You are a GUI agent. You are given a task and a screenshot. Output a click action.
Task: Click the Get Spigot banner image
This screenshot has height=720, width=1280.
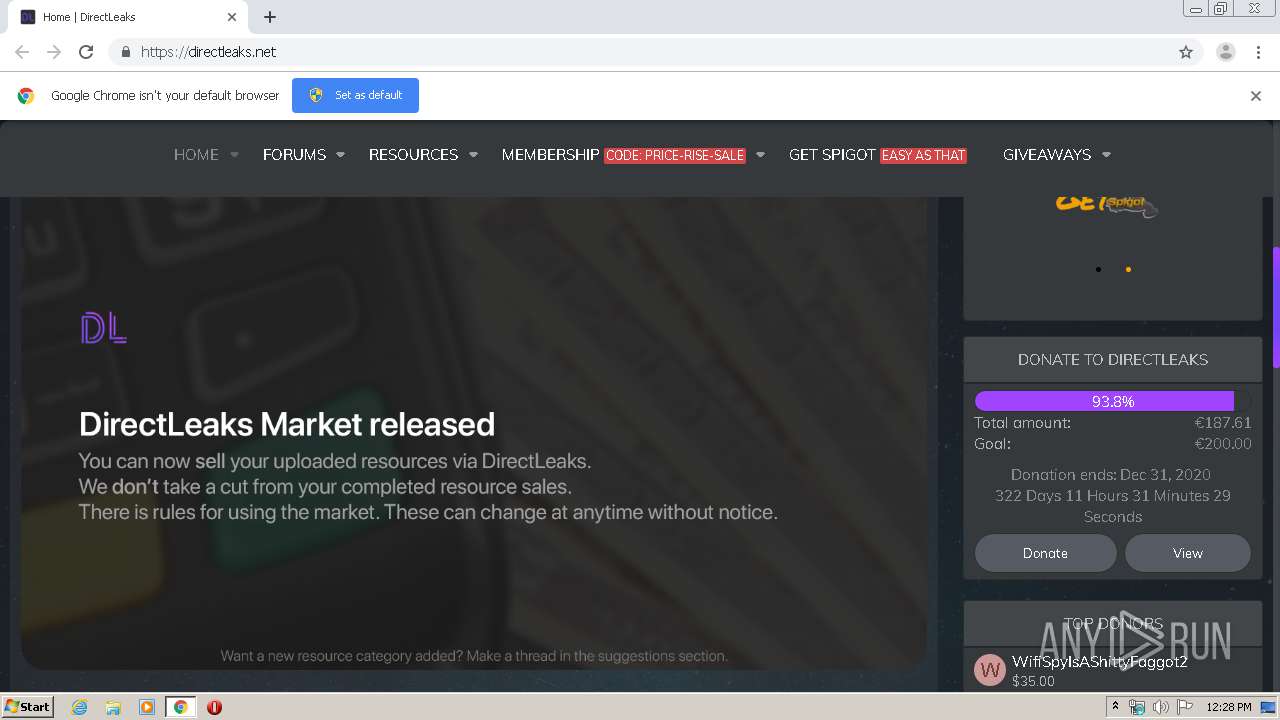coord(1106,205)
